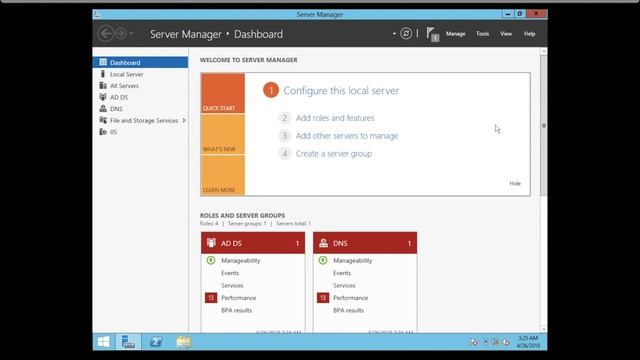Open the Tools menu

click(482, 34)
